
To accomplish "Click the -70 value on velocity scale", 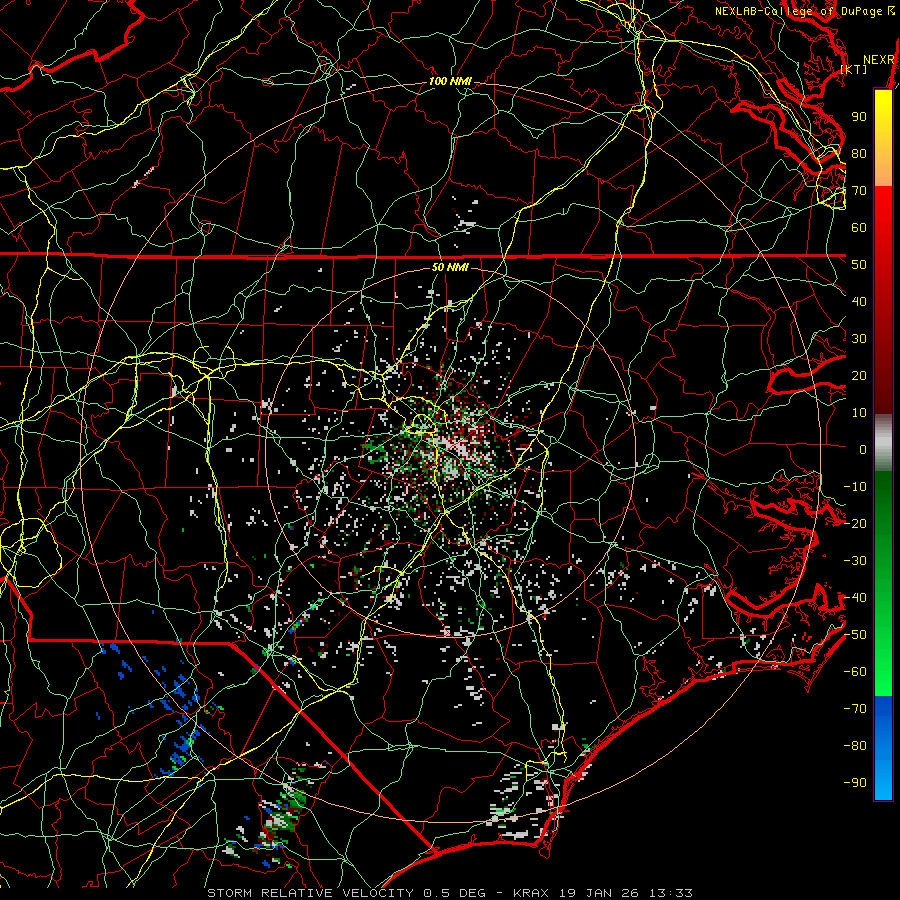I will [855, 709].
